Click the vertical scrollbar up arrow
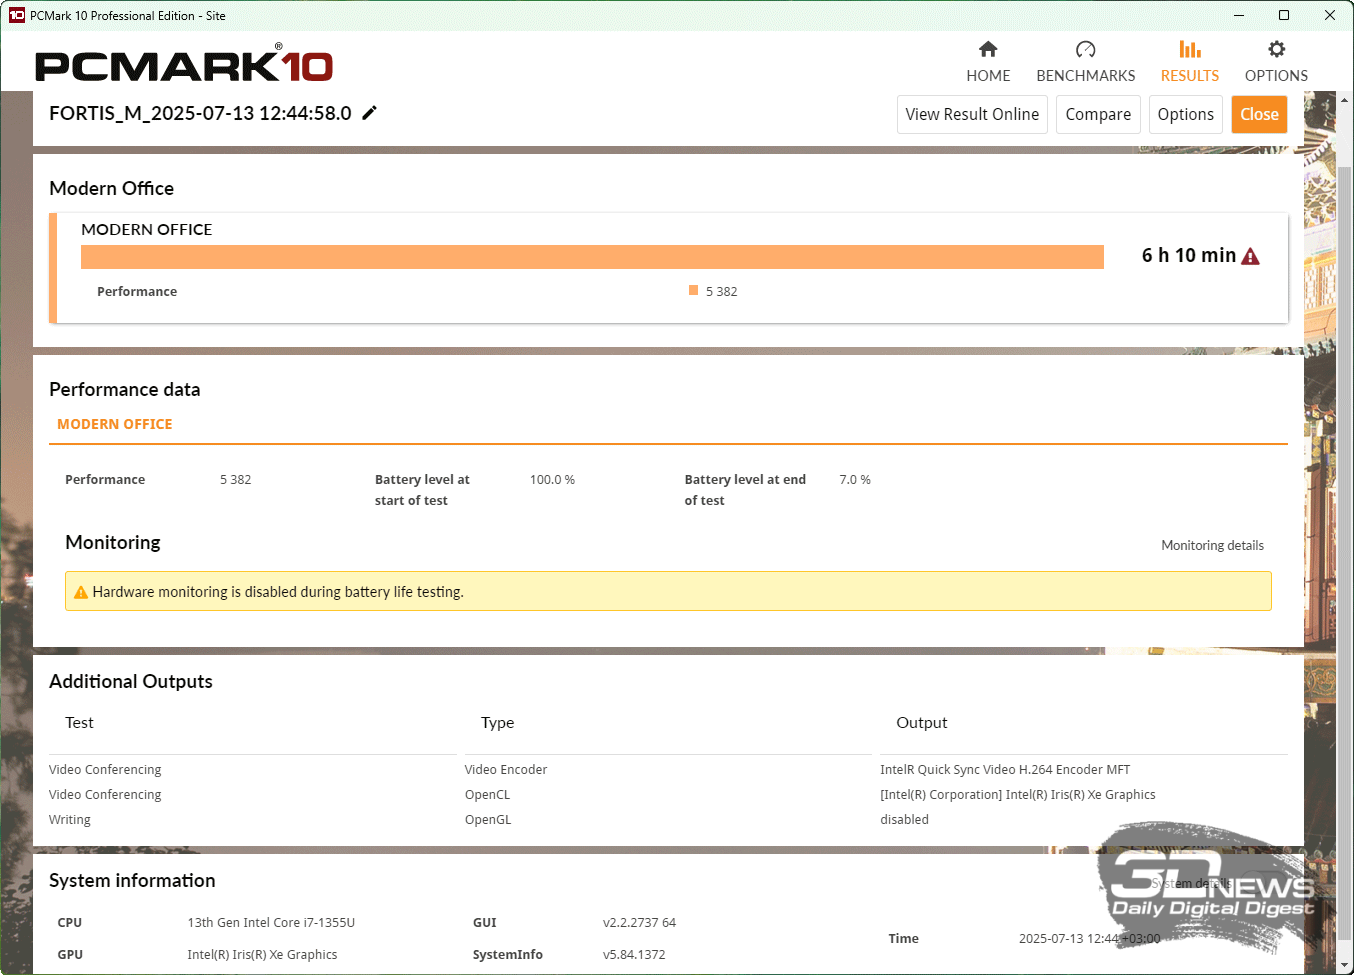 pyautogui.click(x=1345, y=100)
